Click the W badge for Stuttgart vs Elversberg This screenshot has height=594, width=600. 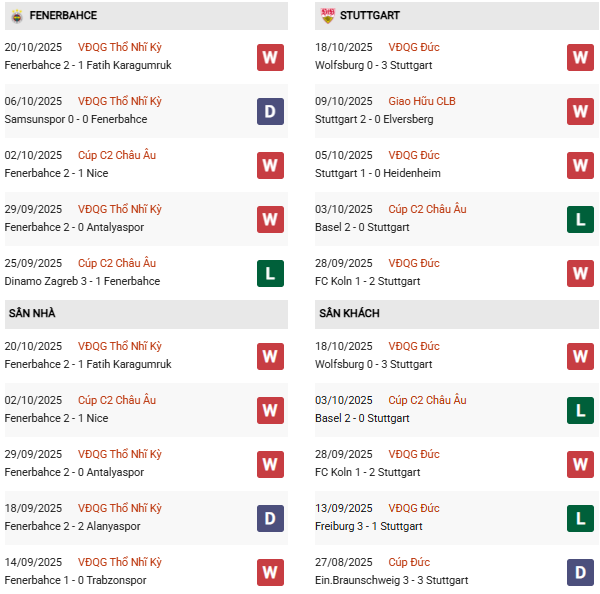(580, 111)
